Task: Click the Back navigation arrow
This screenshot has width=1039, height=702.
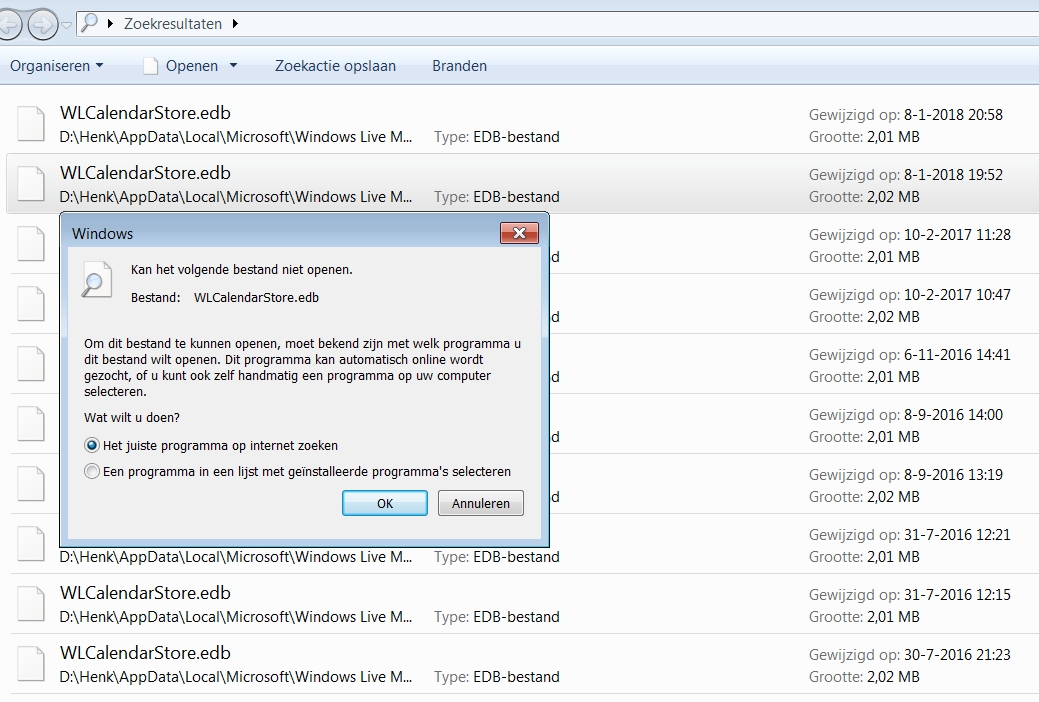Action: [x=8, y=25]
